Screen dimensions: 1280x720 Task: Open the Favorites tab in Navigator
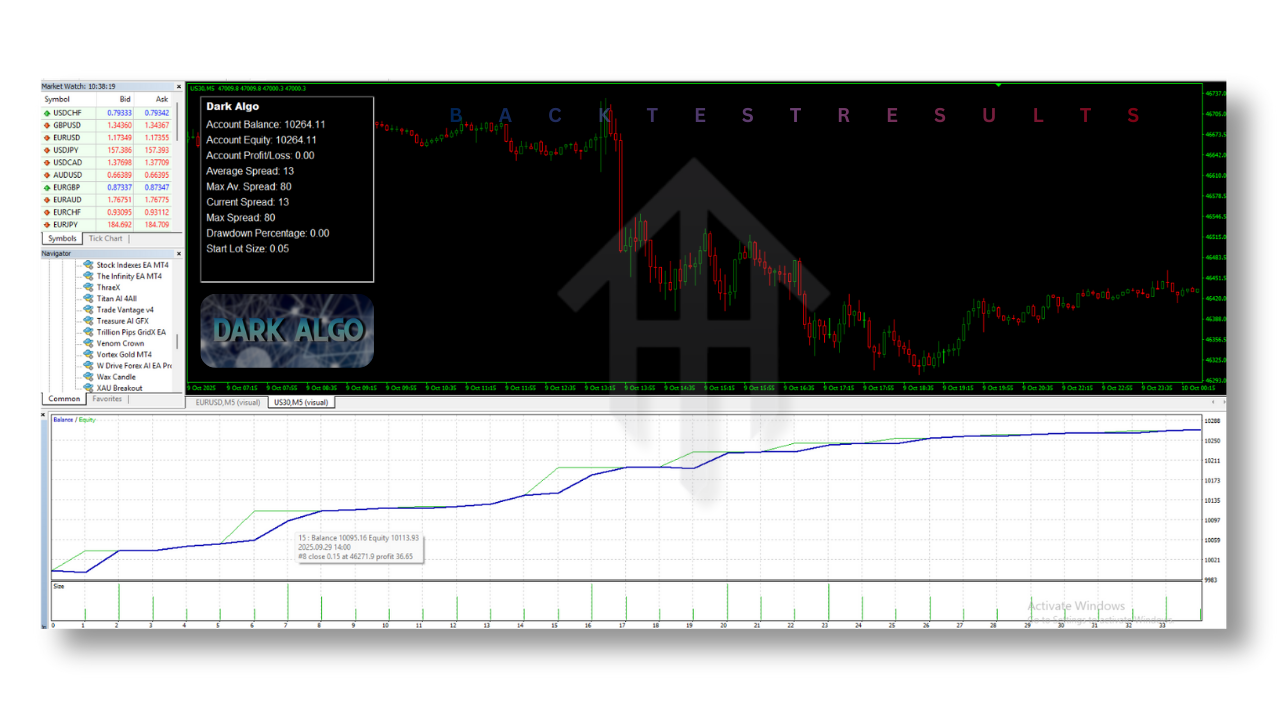pyautogui.click(x=107, y=399)
